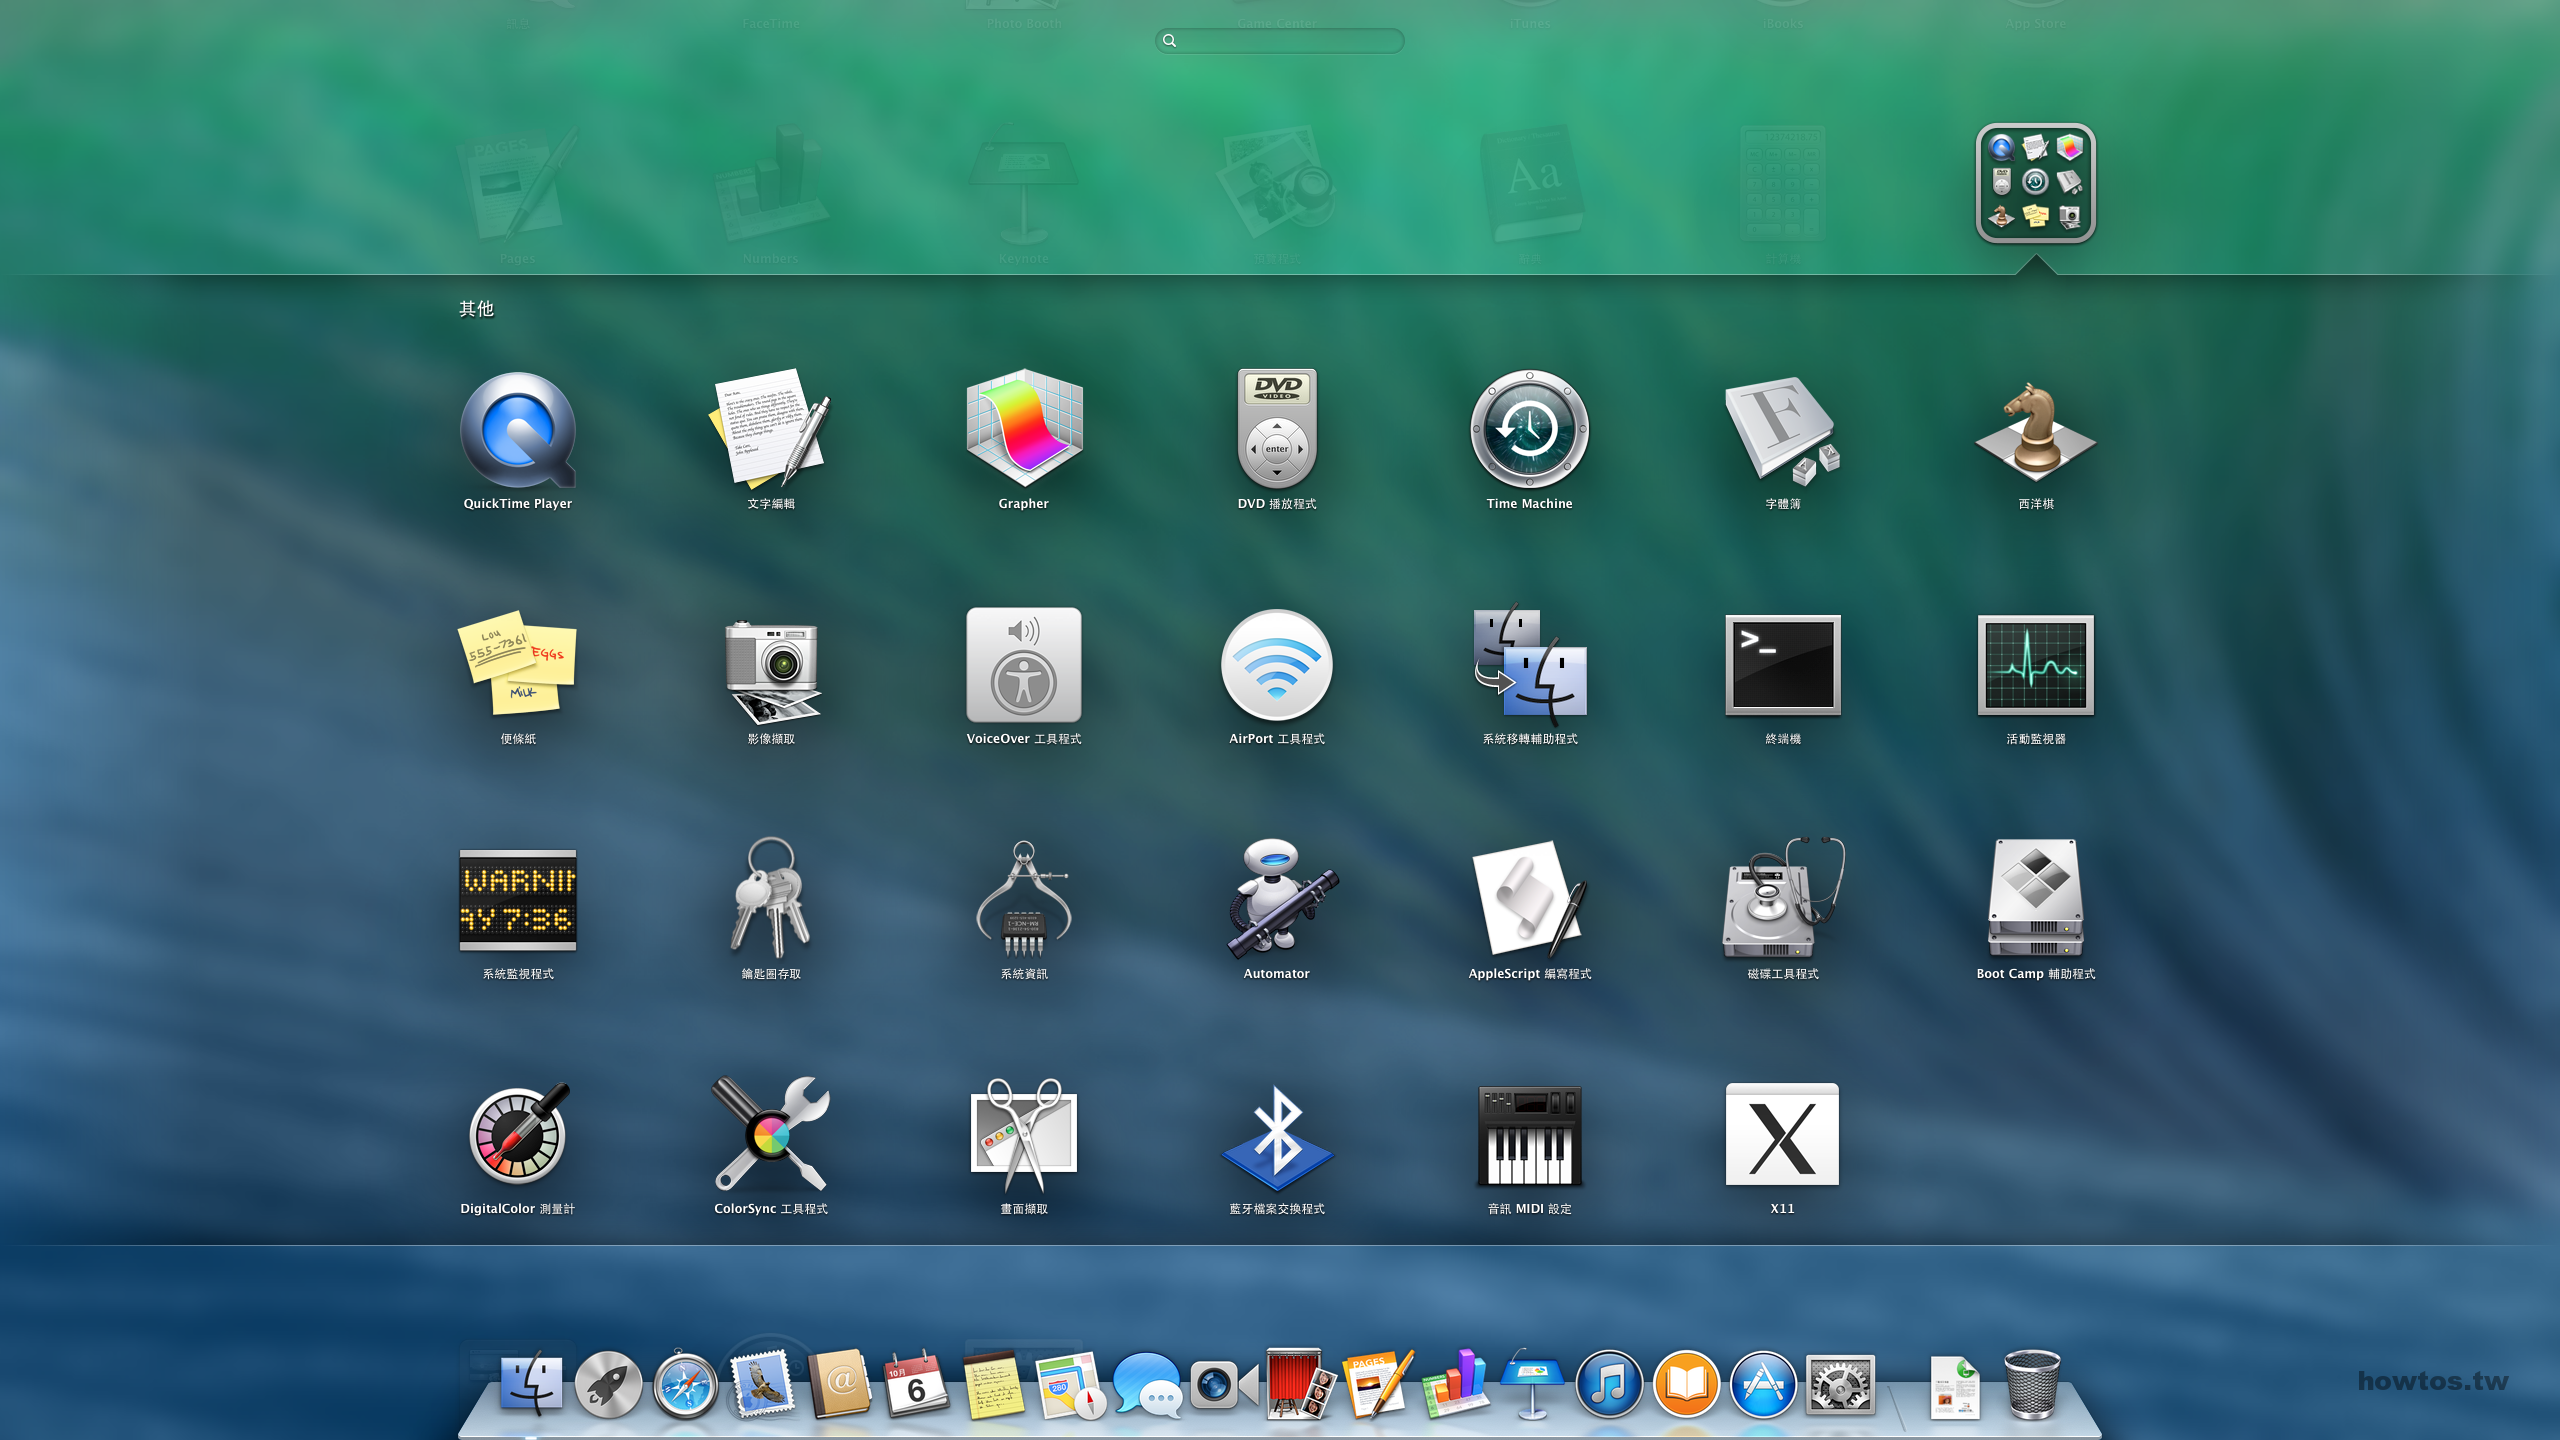Screen dimensions: 2560x1440
Task: Launch 系統移轉輔助程式 Migration Assistant
Action: [1530, 664]
